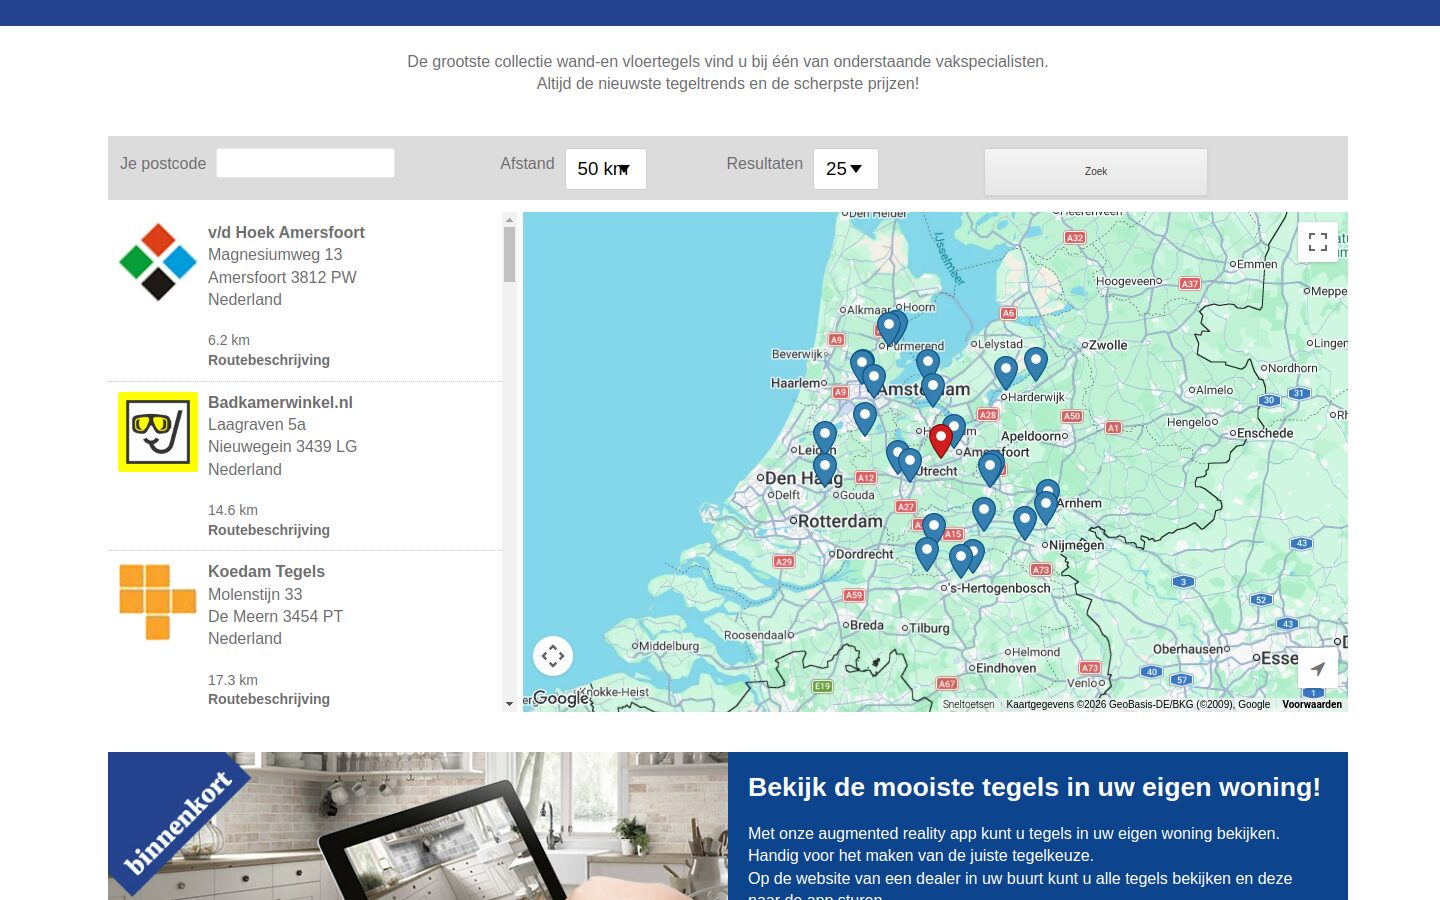The width and height of the screenshot is (1440, 900).
Task: Toggle fullscreen map view icon
Action: tap(1317, 241)
